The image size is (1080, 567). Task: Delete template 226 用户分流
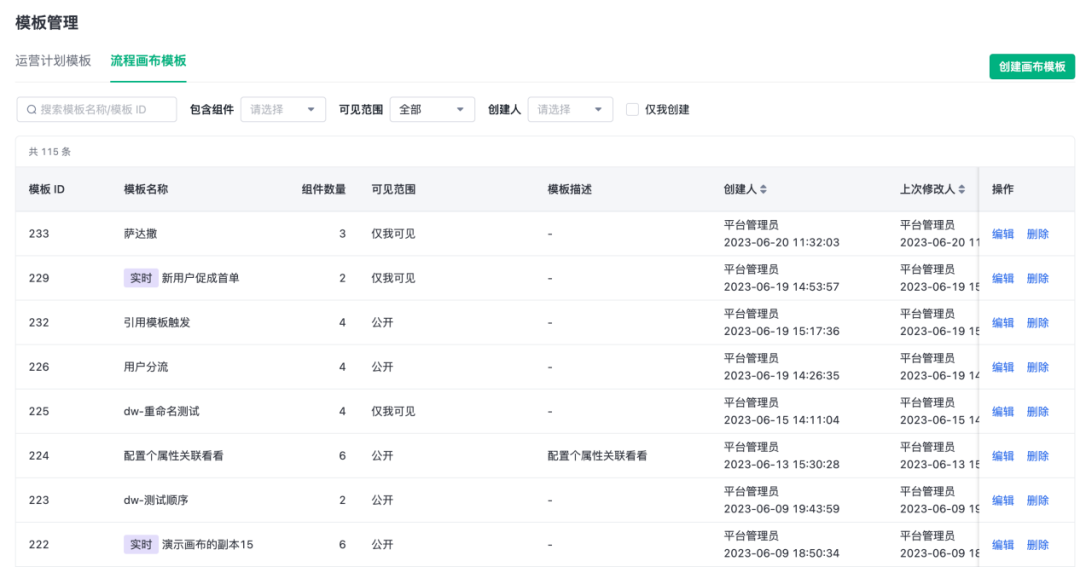(1037, 367)
